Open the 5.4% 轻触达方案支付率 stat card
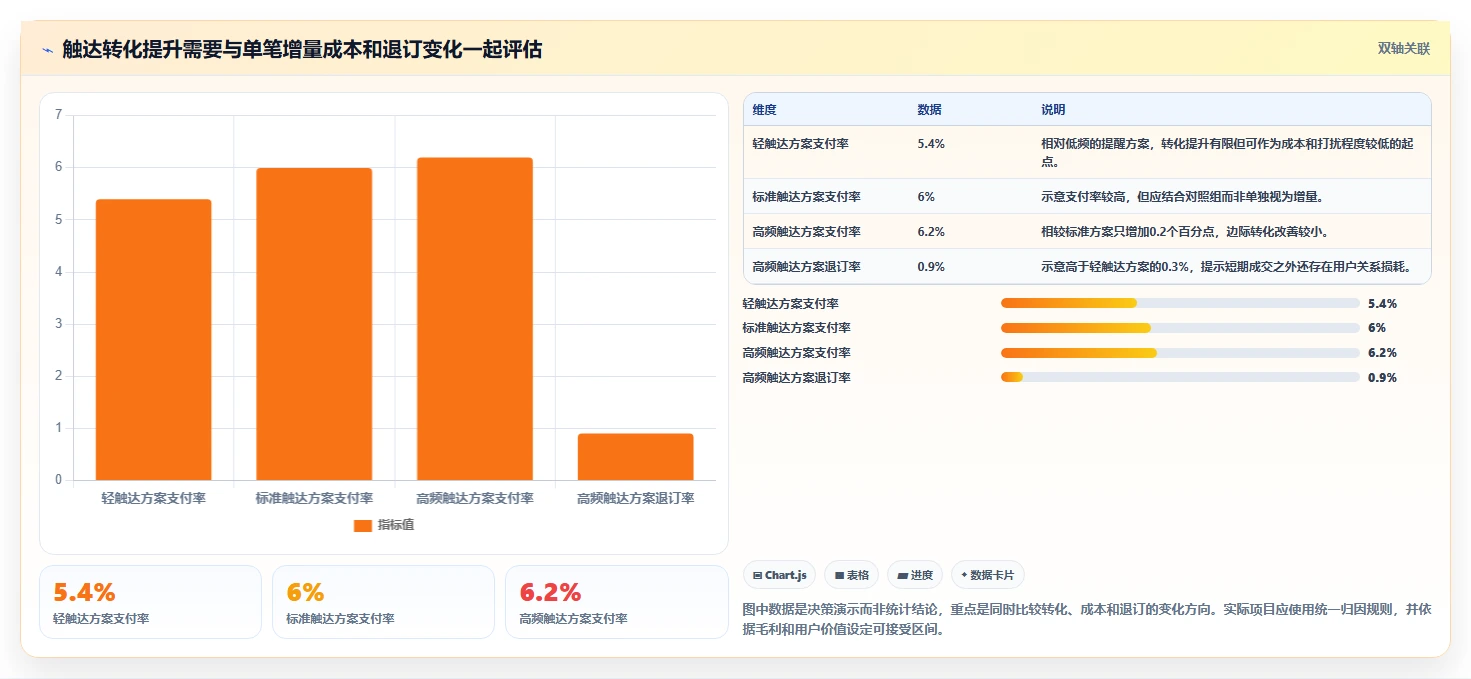The width and height of the screenshot is (1471, 679). tap(150, 602)
